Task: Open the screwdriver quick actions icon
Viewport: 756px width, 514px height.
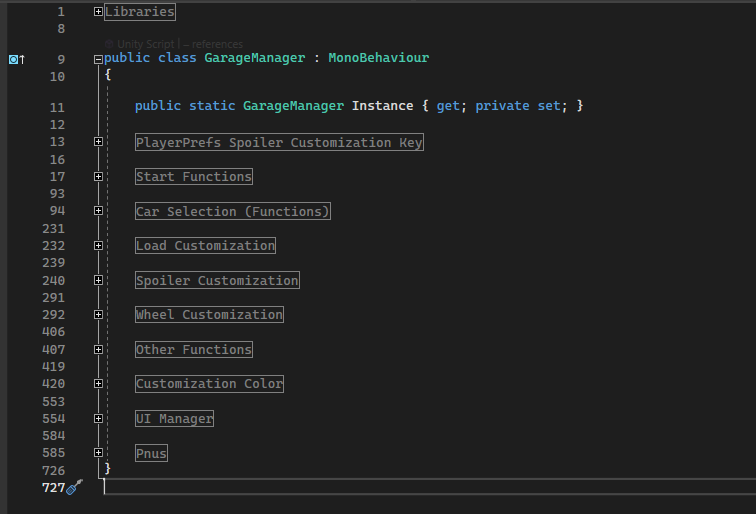Action: (74, 487)
